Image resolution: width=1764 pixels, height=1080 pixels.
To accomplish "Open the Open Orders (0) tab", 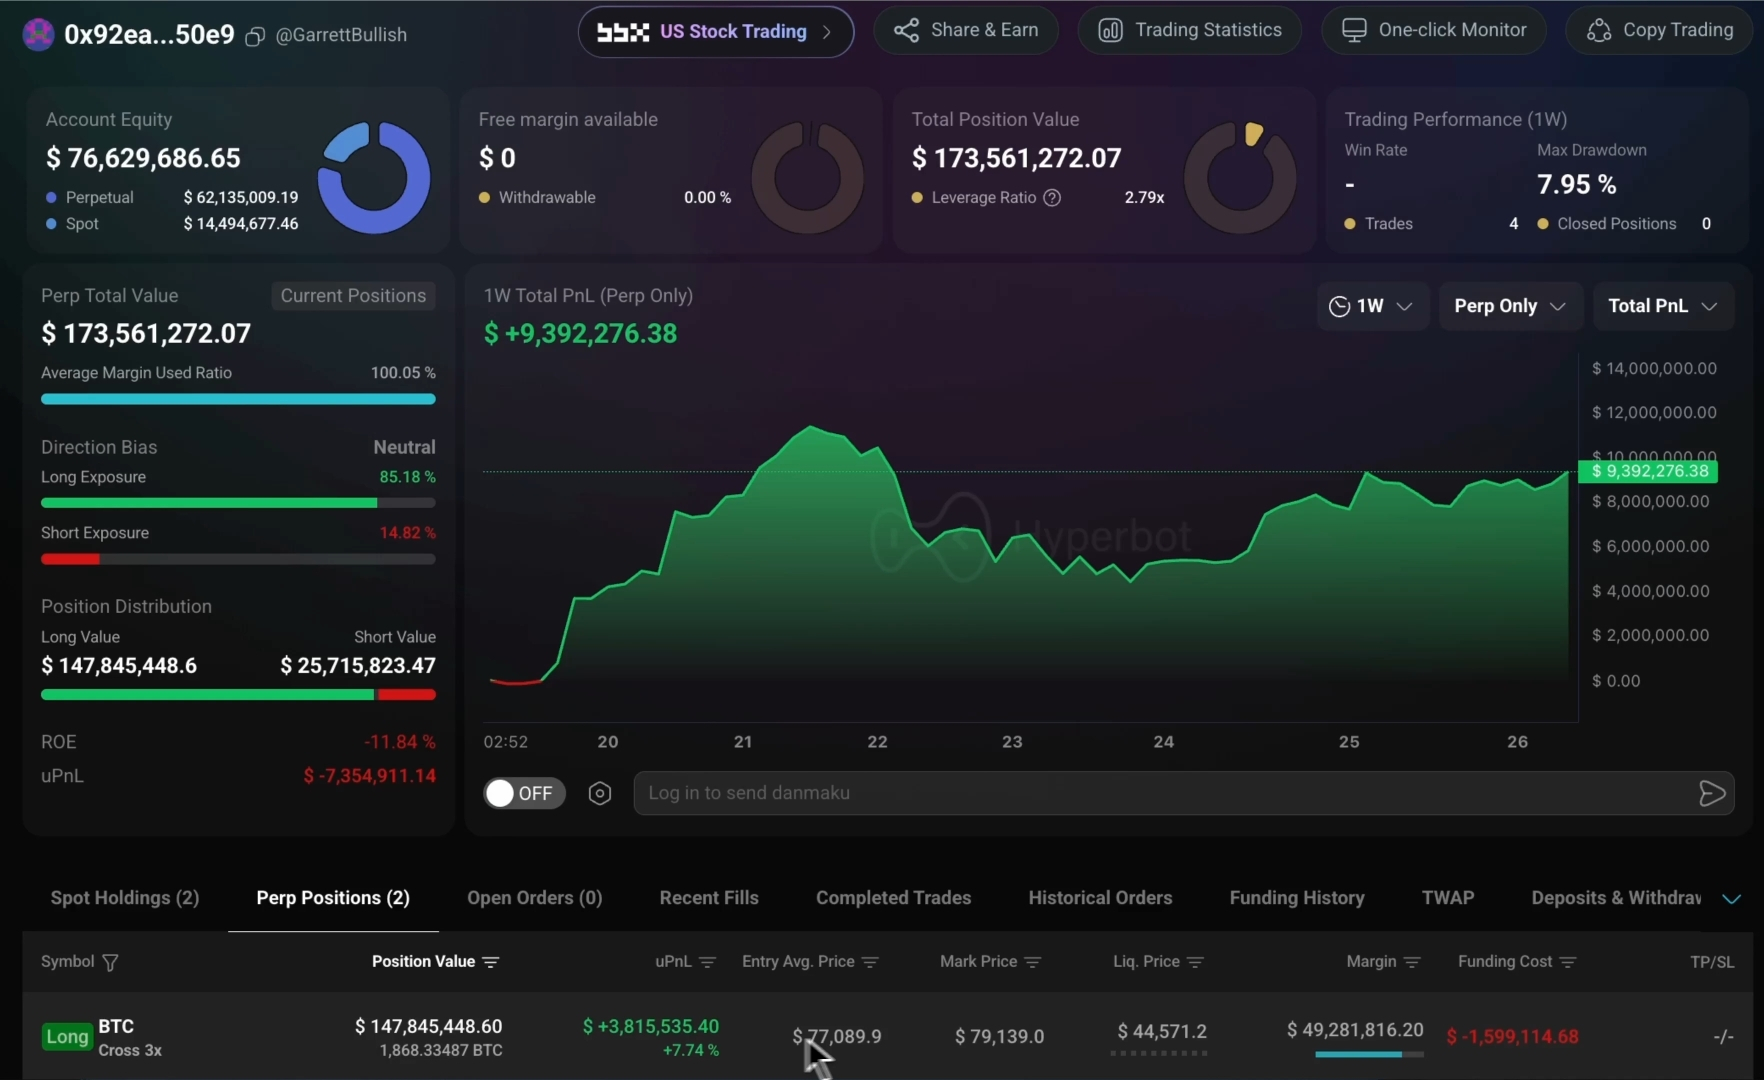I will pyautogui.click(x=535, y=898).
